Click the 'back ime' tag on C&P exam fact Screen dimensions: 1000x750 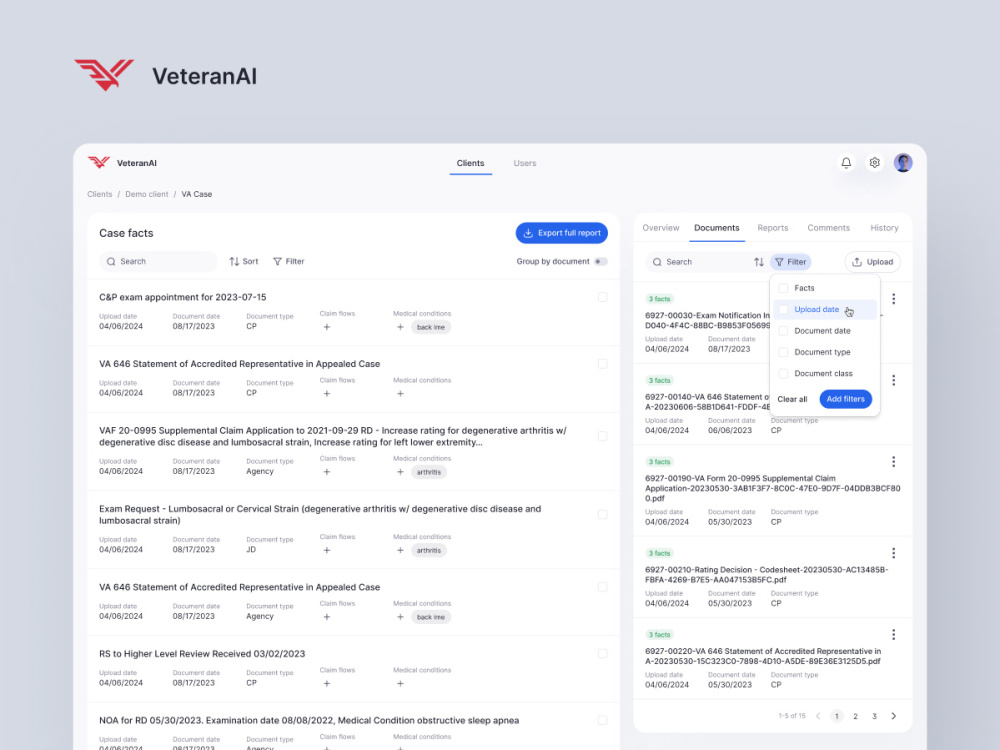tap(430, 327)
